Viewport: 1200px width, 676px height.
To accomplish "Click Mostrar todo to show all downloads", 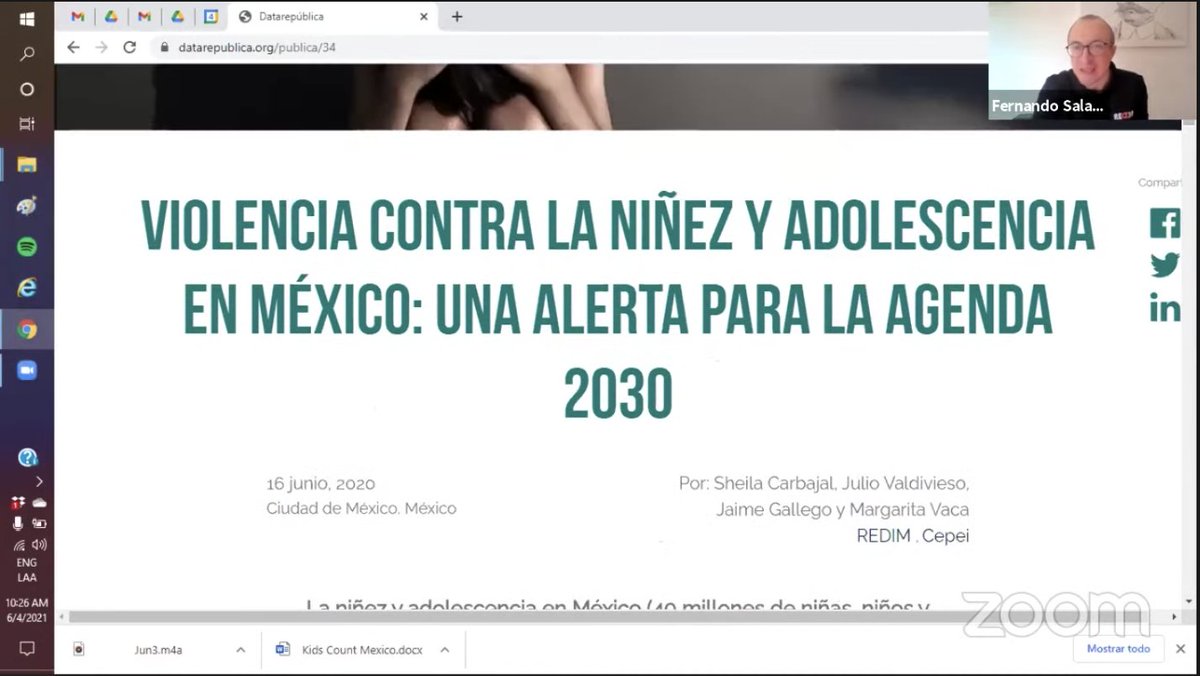I will click(x=1118, y=649).
